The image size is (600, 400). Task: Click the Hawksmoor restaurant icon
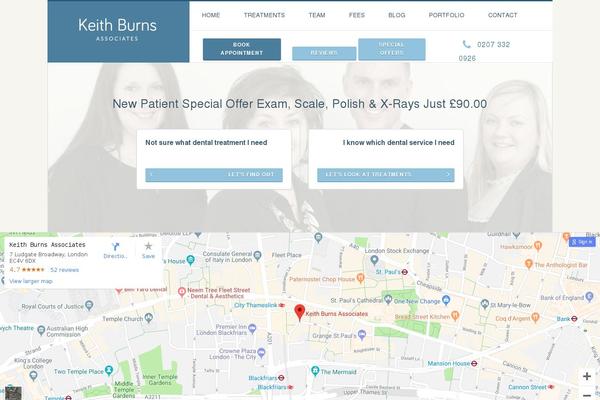pos(538,246)
